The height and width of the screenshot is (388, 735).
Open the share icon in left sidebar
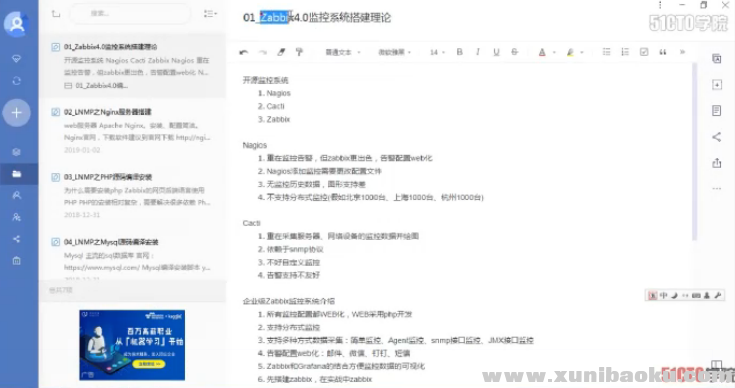(16, 239)
